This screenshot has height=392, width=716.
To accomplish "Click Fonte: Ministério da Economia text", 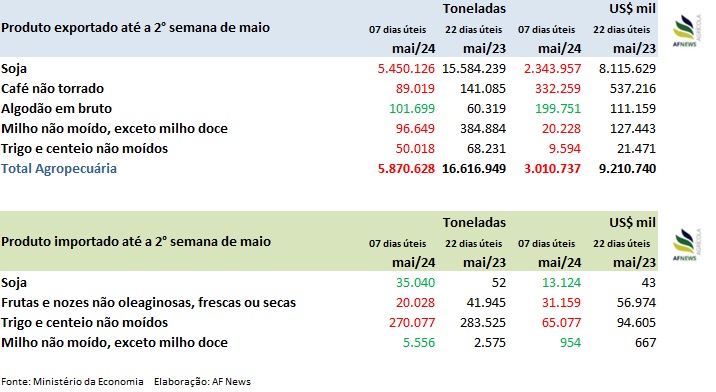I will click(72, 381).
